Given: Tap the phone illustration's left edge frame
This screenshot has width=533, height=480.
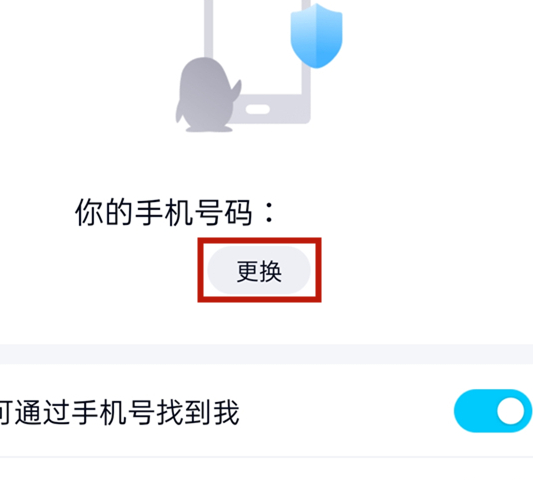Looking at the screenshot, I should pos(208,29).
